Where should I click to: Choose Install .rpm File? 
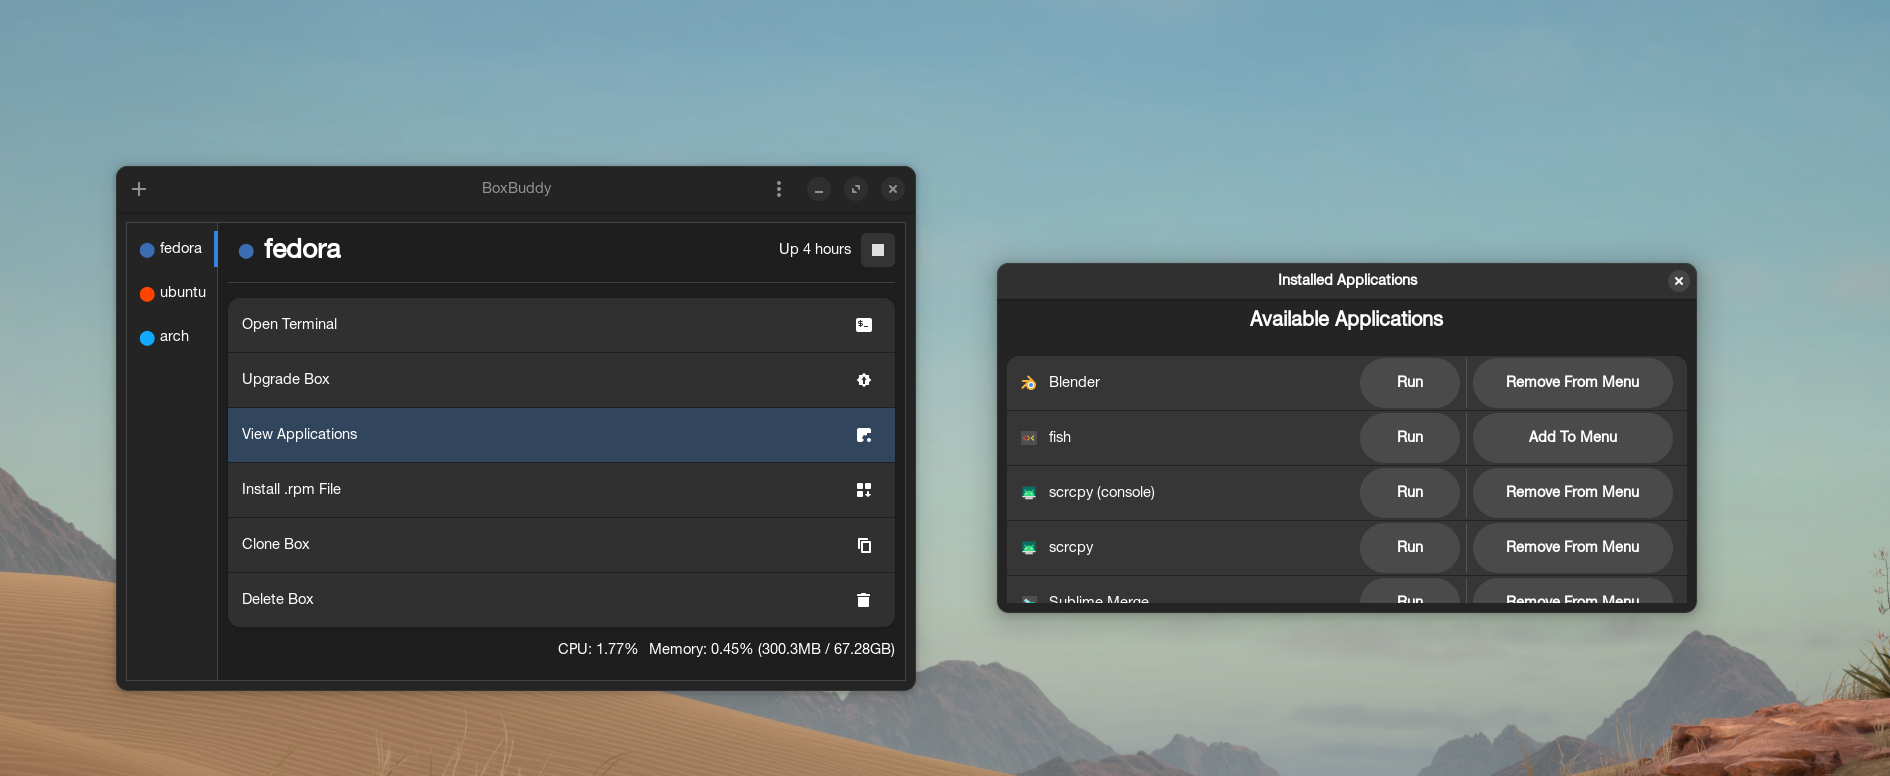click(561, 490)
